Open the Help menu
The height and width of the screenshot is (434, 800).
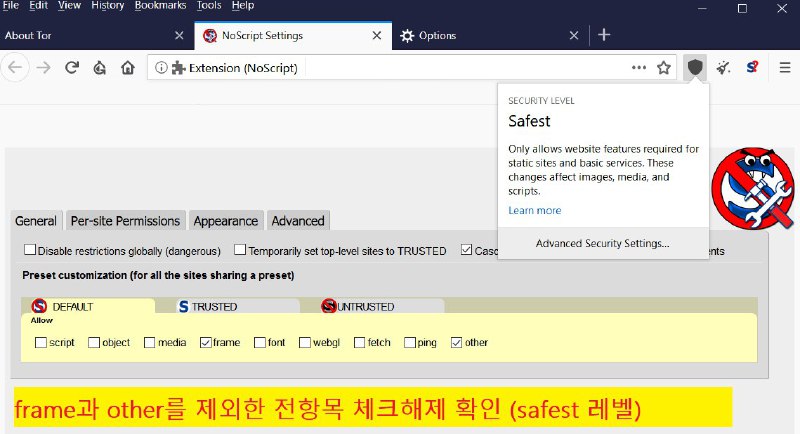tap(243, 6)
